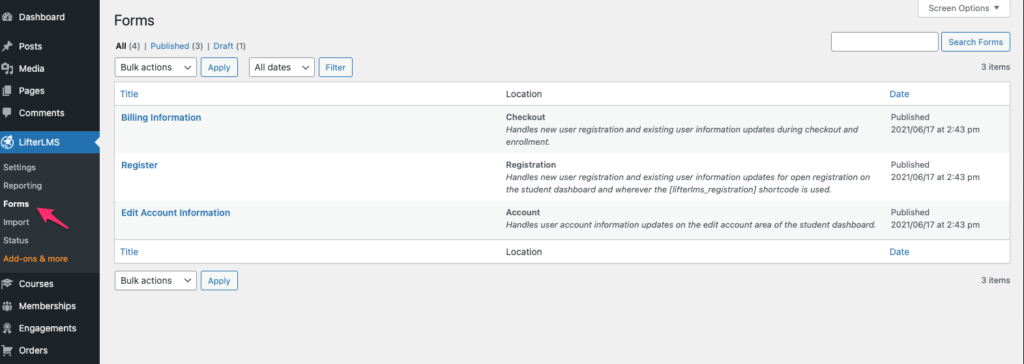Click the Courses graduation cap icon

click(x=7, y=284)
